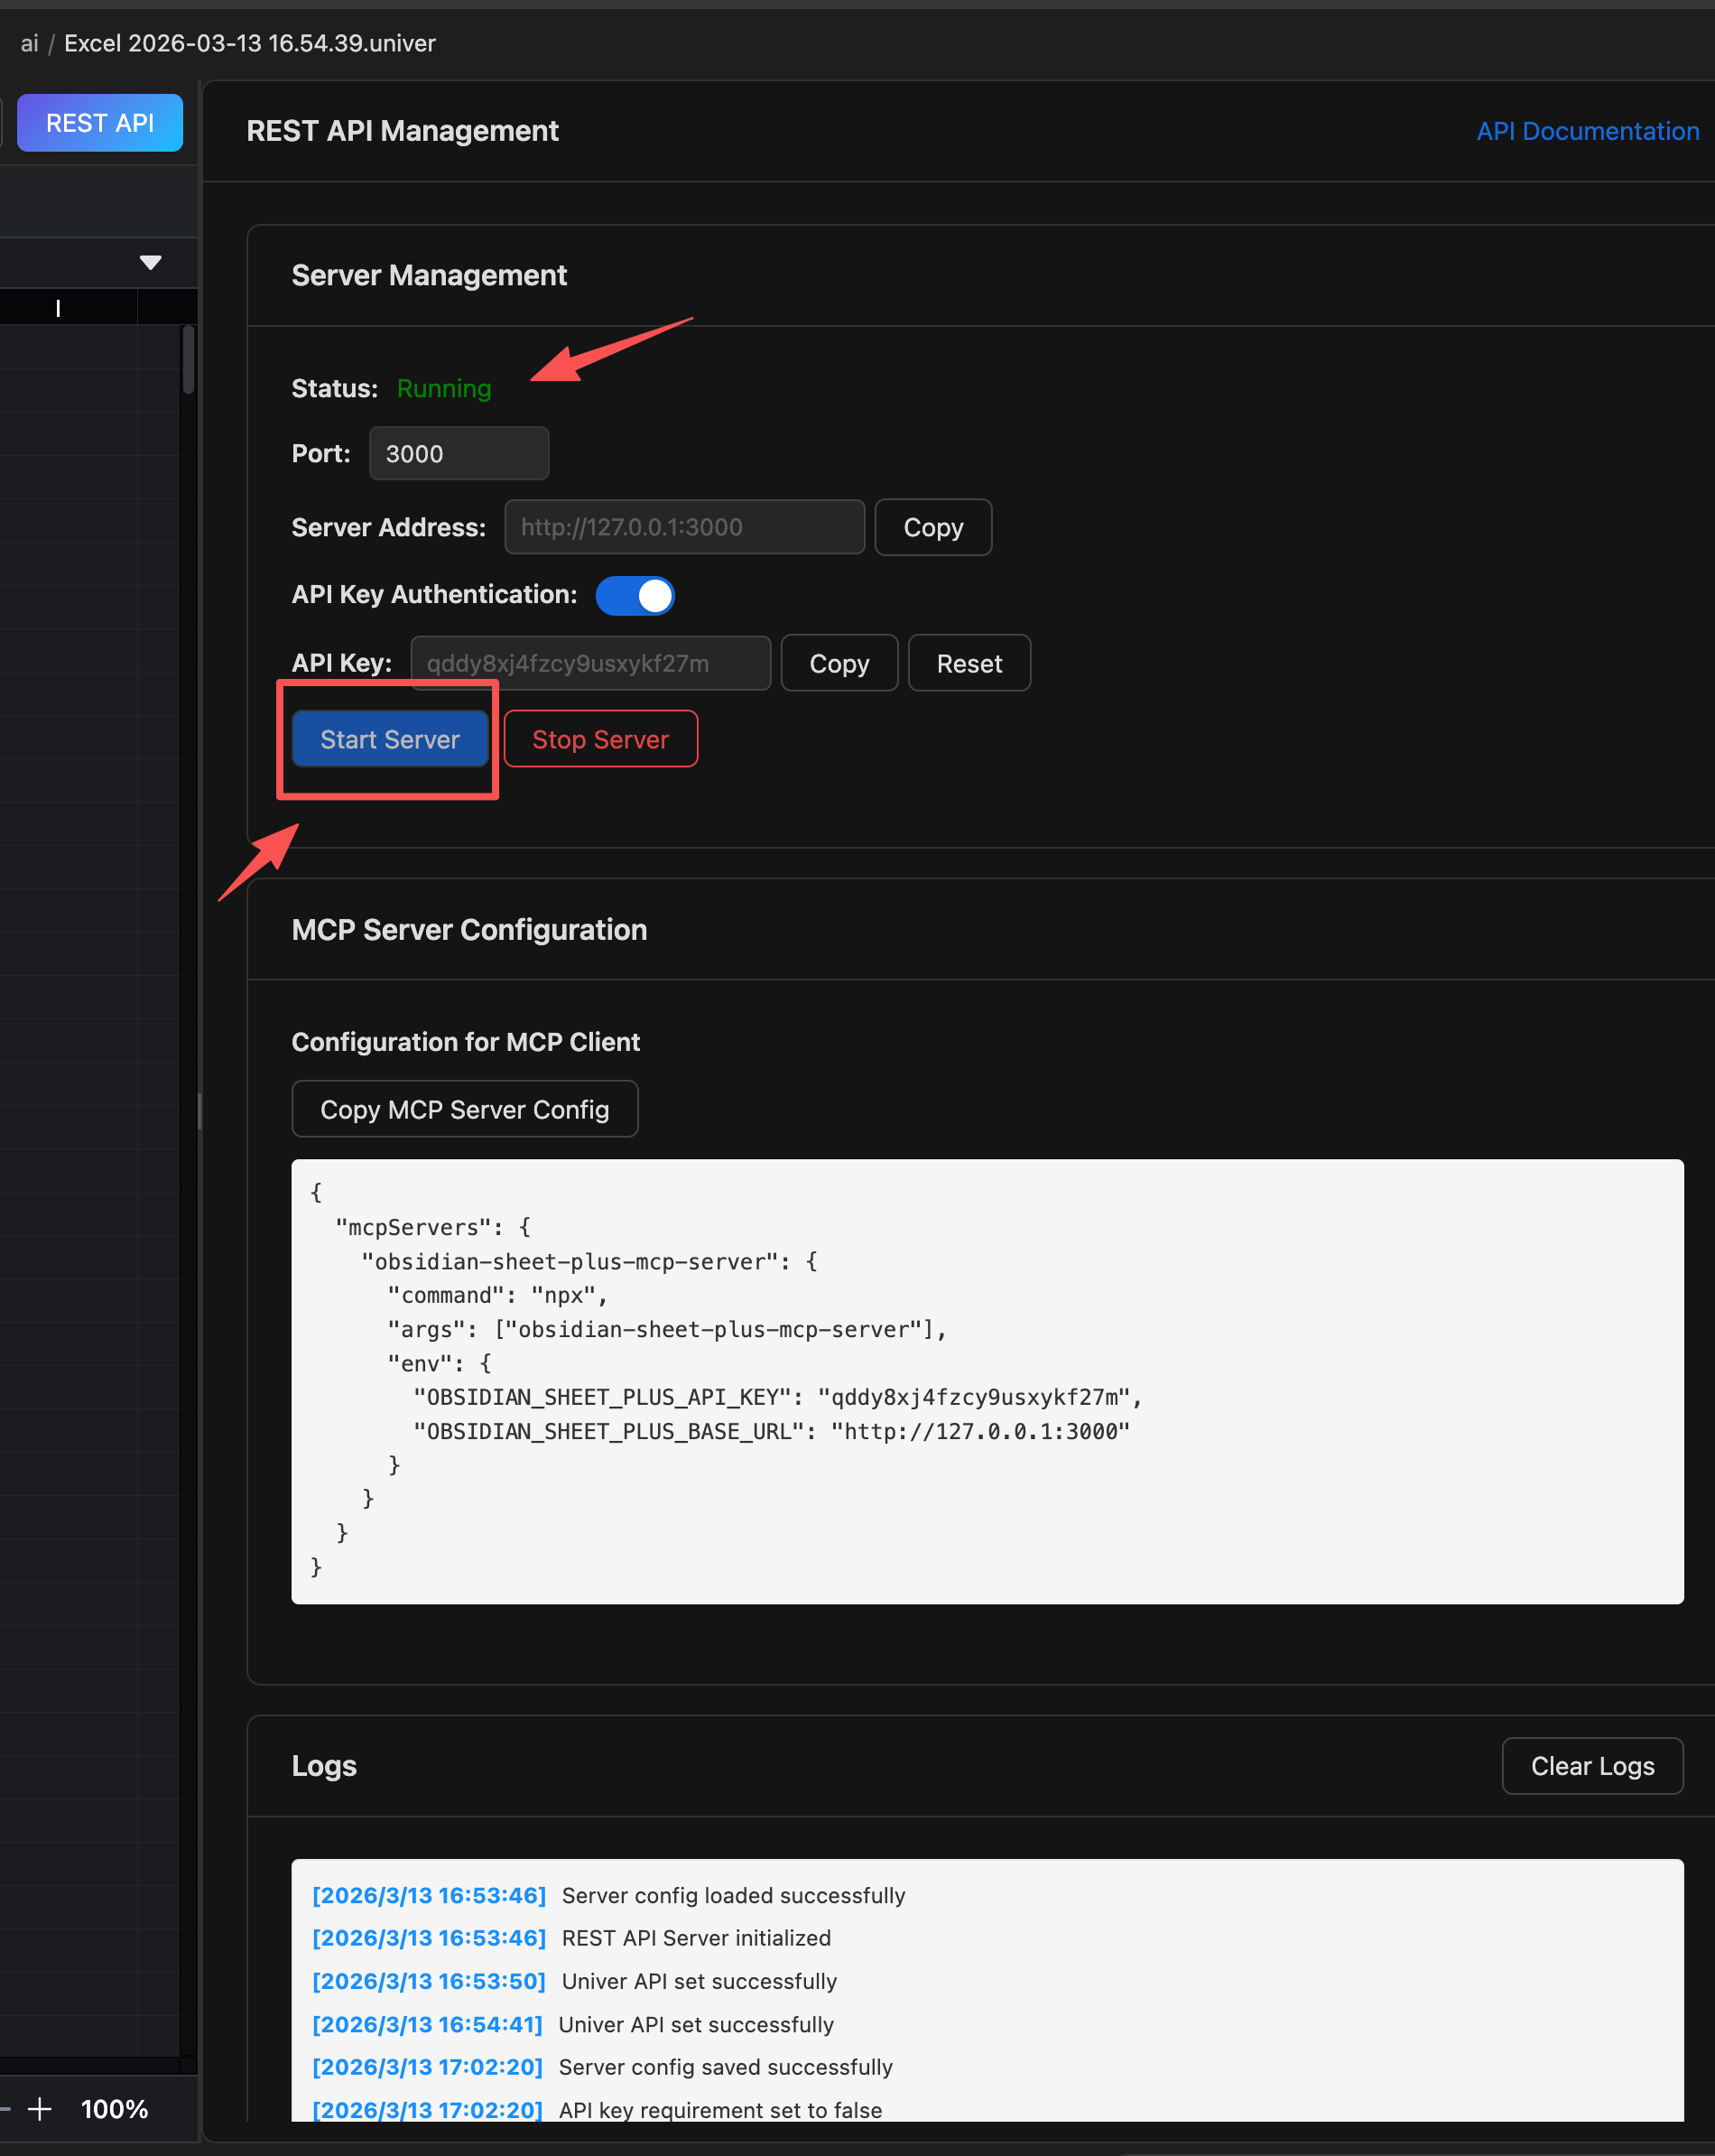The height and width of the screenshot is (2156, 1715).
Task: Copy MCP Server Config to clipboard
Action: [464, 1109]
